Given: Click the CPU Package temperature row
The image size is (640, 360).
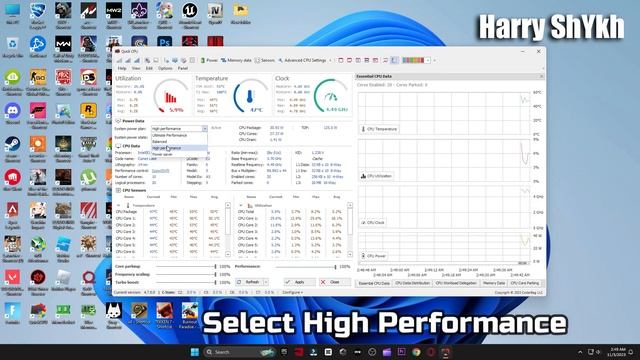Looking at the screenshot, I should coord(169,212).
